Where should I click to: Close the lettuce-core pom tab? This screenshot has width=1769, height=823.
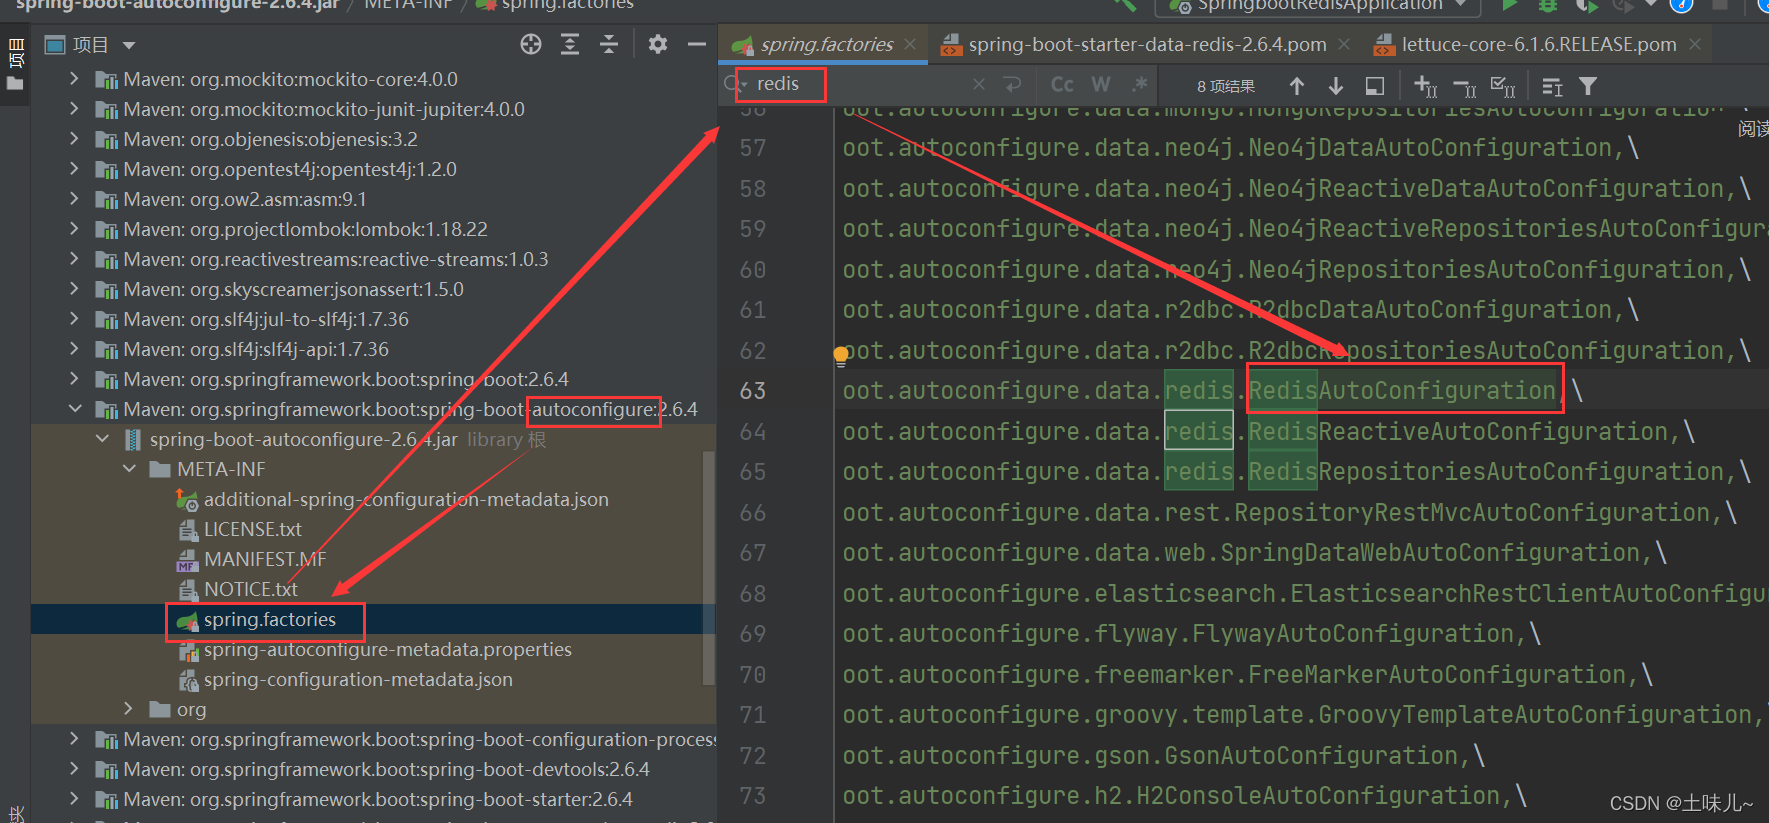[x=1695, y=44]
